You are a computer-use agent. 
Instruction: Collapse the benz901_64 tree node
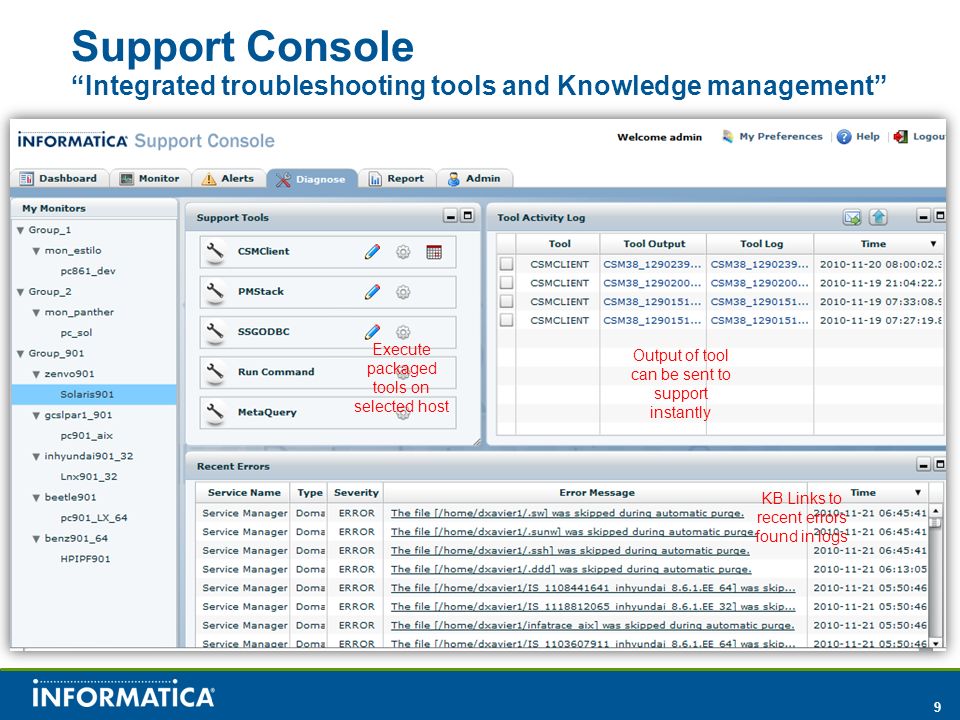[x=37, y=539]
